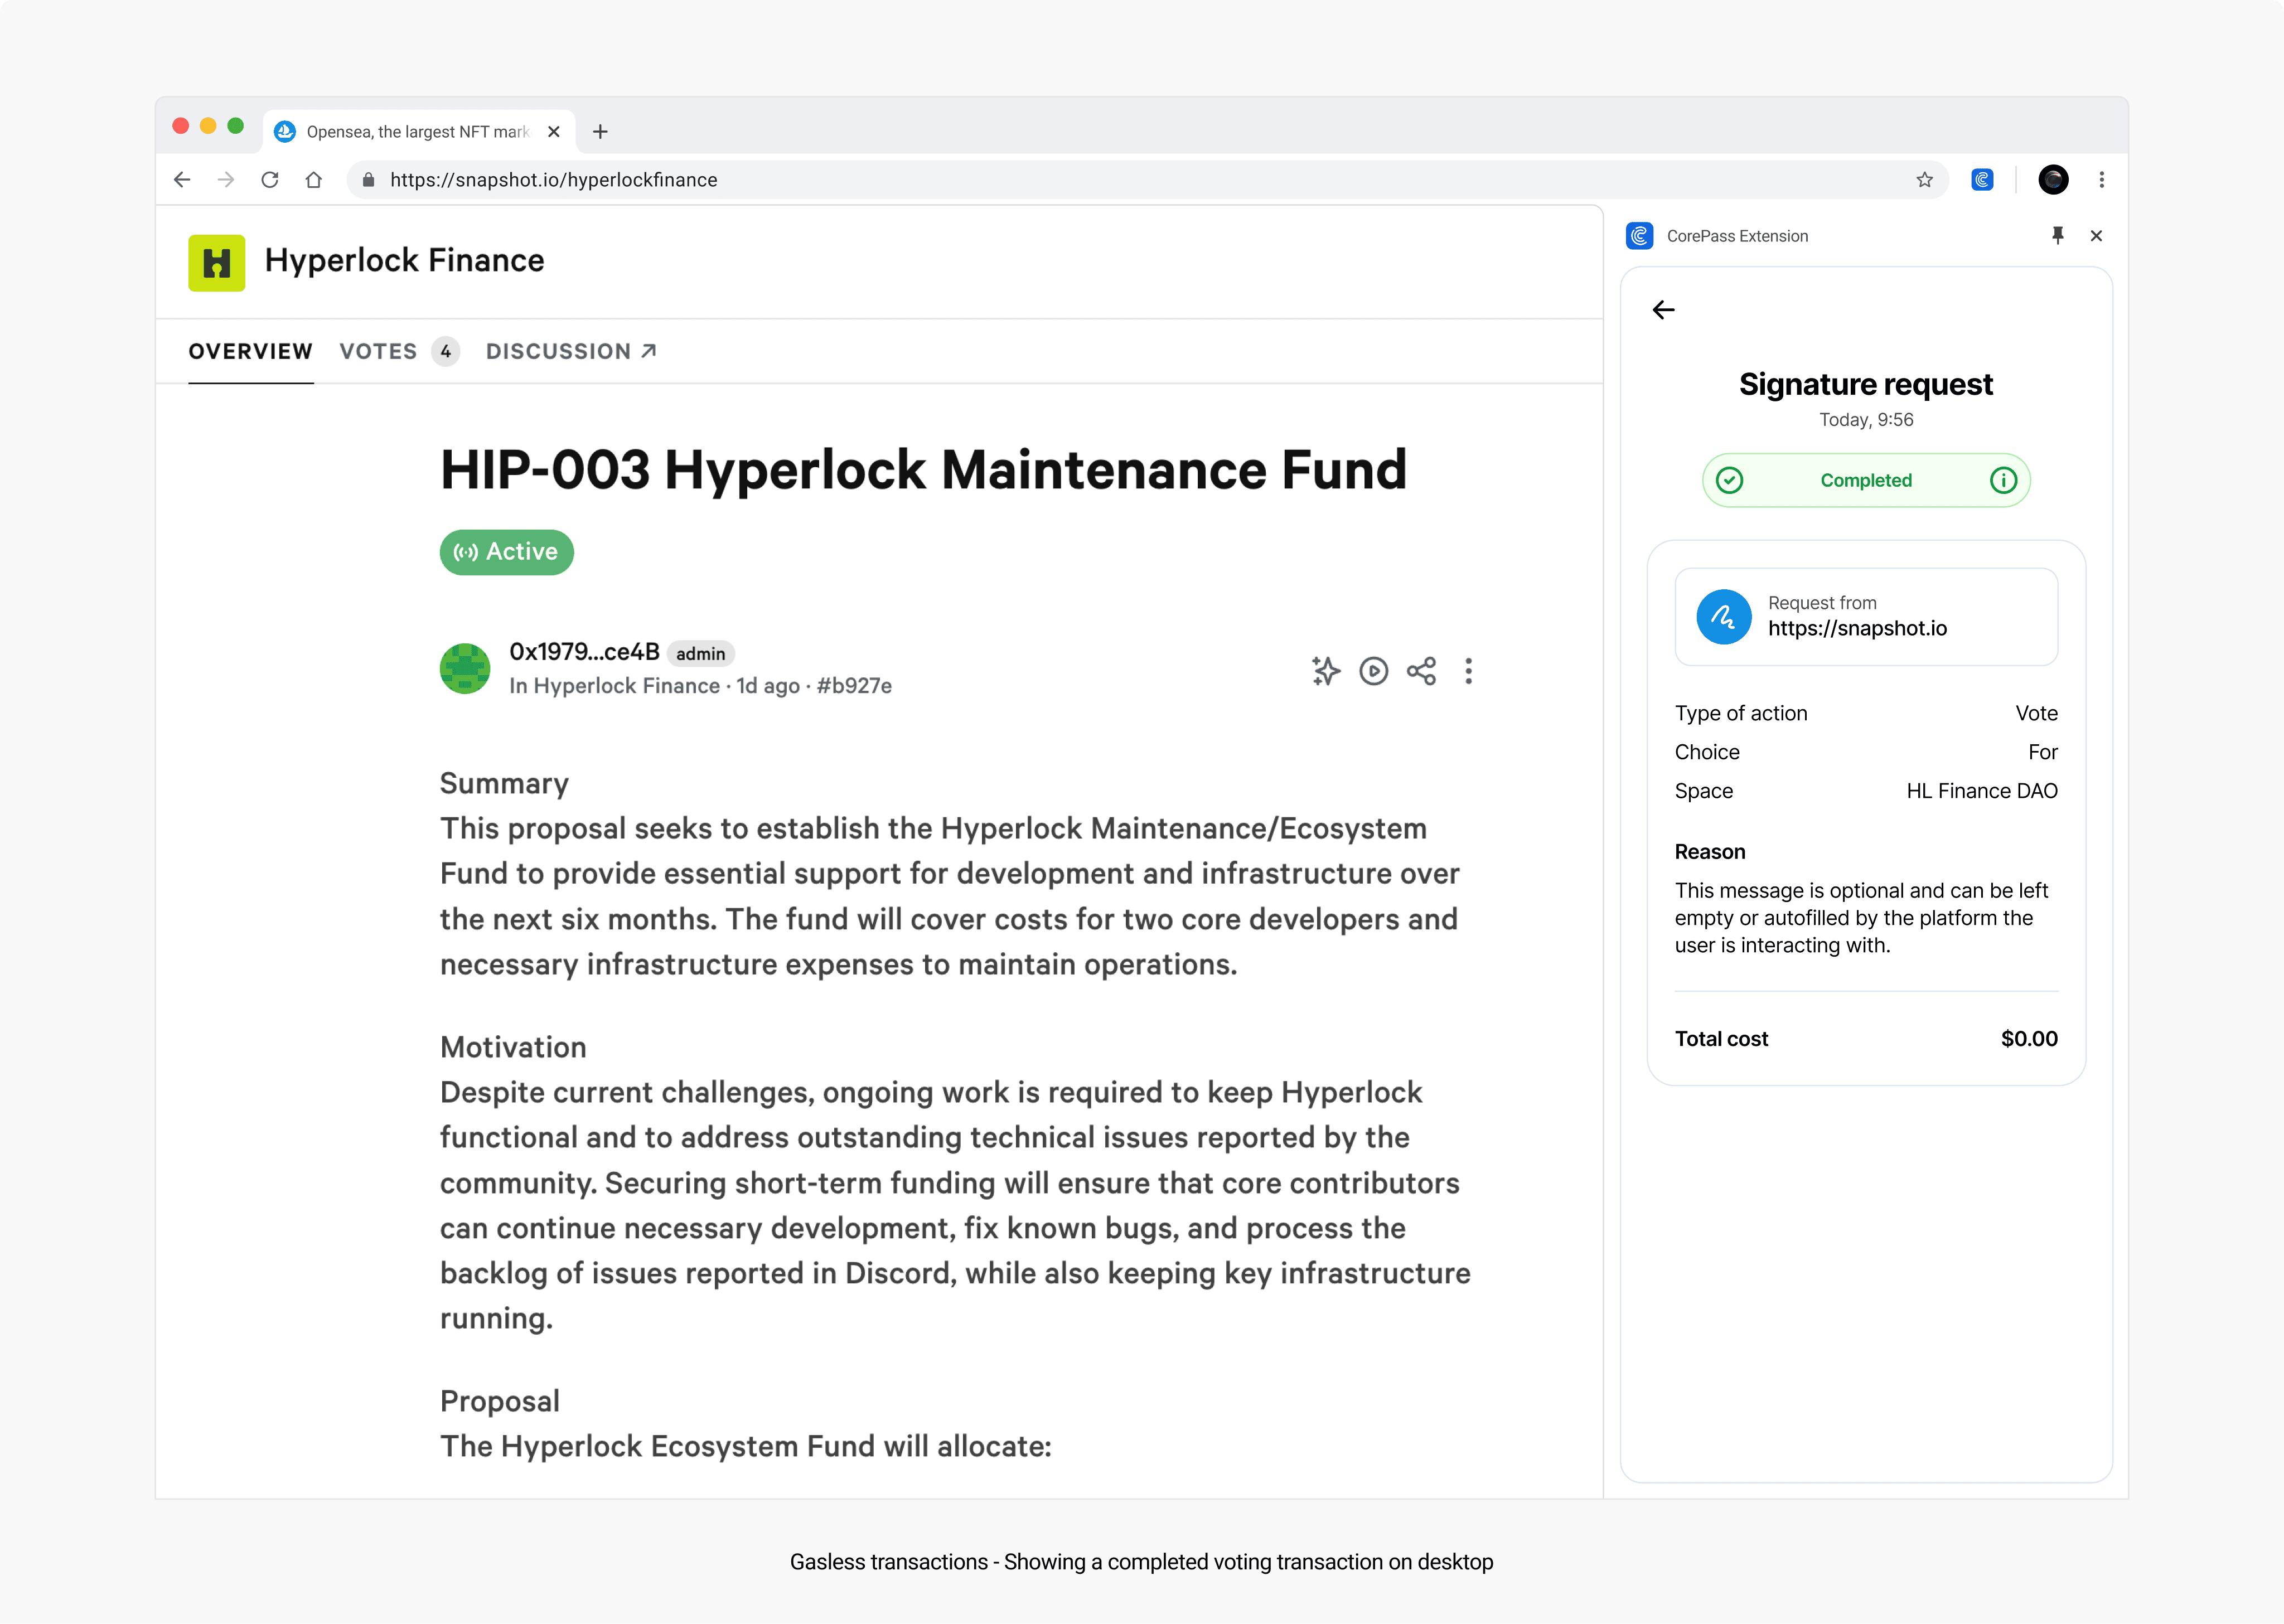Pin the CorePass Extension panel
The image size is (2284, 1624).
pyautogui.click(x=2057, y=236)
